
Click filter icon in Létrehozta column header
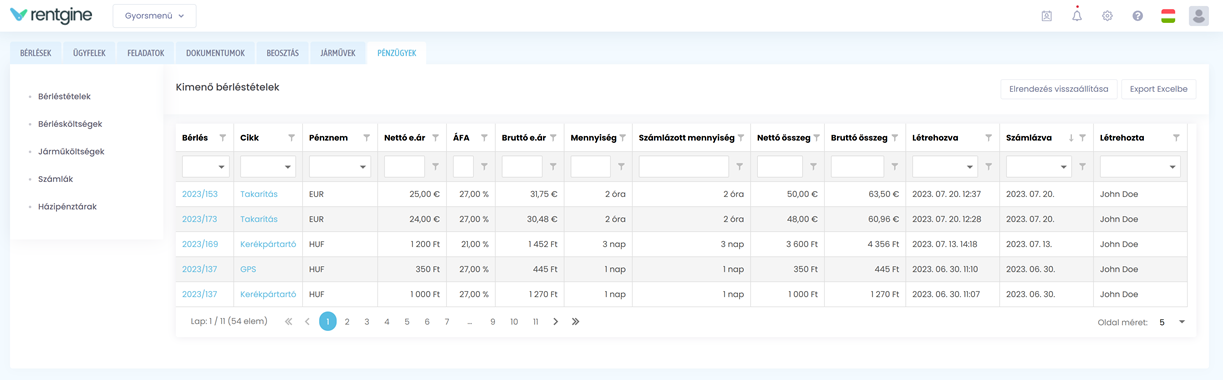pos(1176,138)
